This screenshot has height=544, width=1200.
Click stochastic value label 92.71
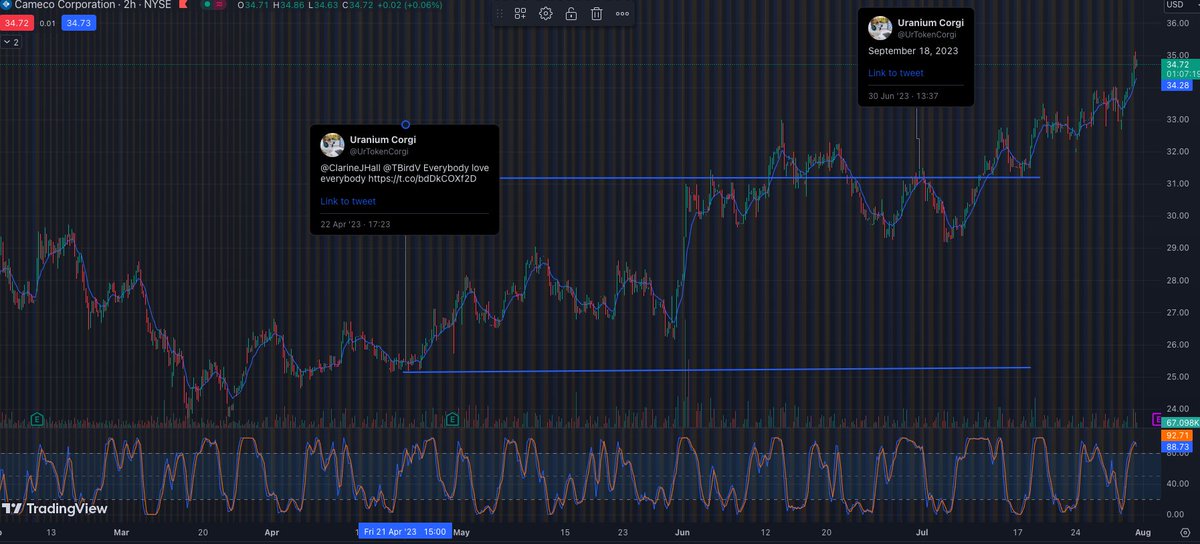point(1176,436)
